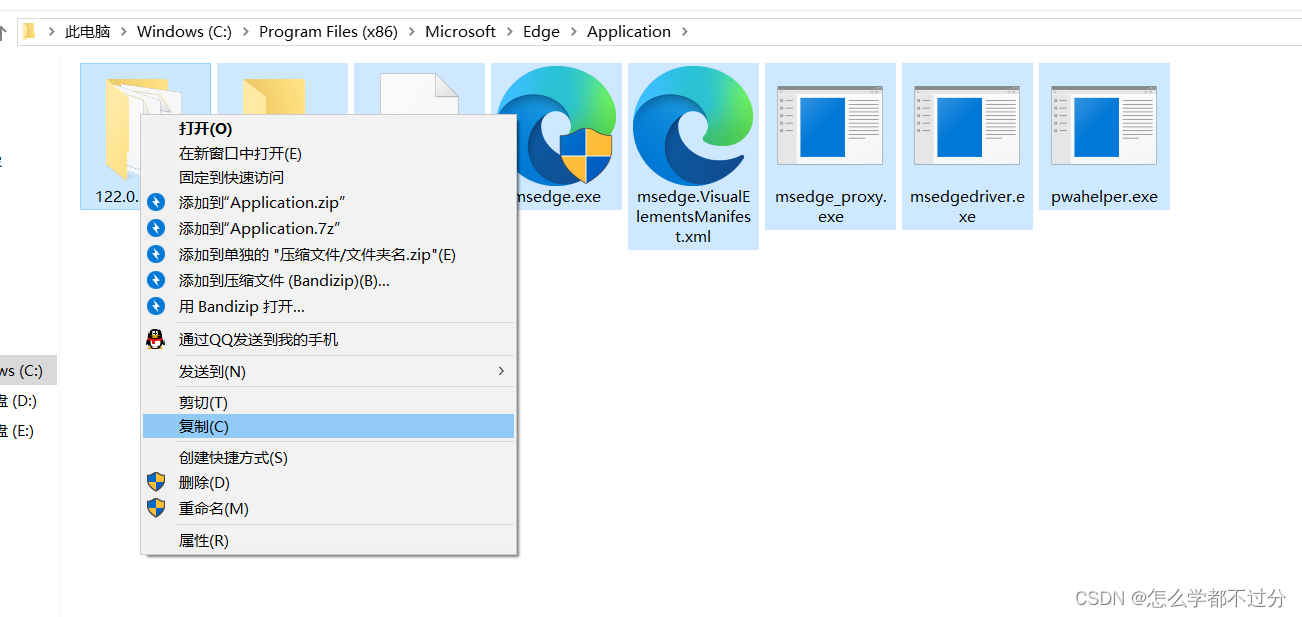Viewport: 1302px width, 617px height.
Task: Click Bandizip icon beside 添加到"Application.zip"
Action: click(156, 202)
